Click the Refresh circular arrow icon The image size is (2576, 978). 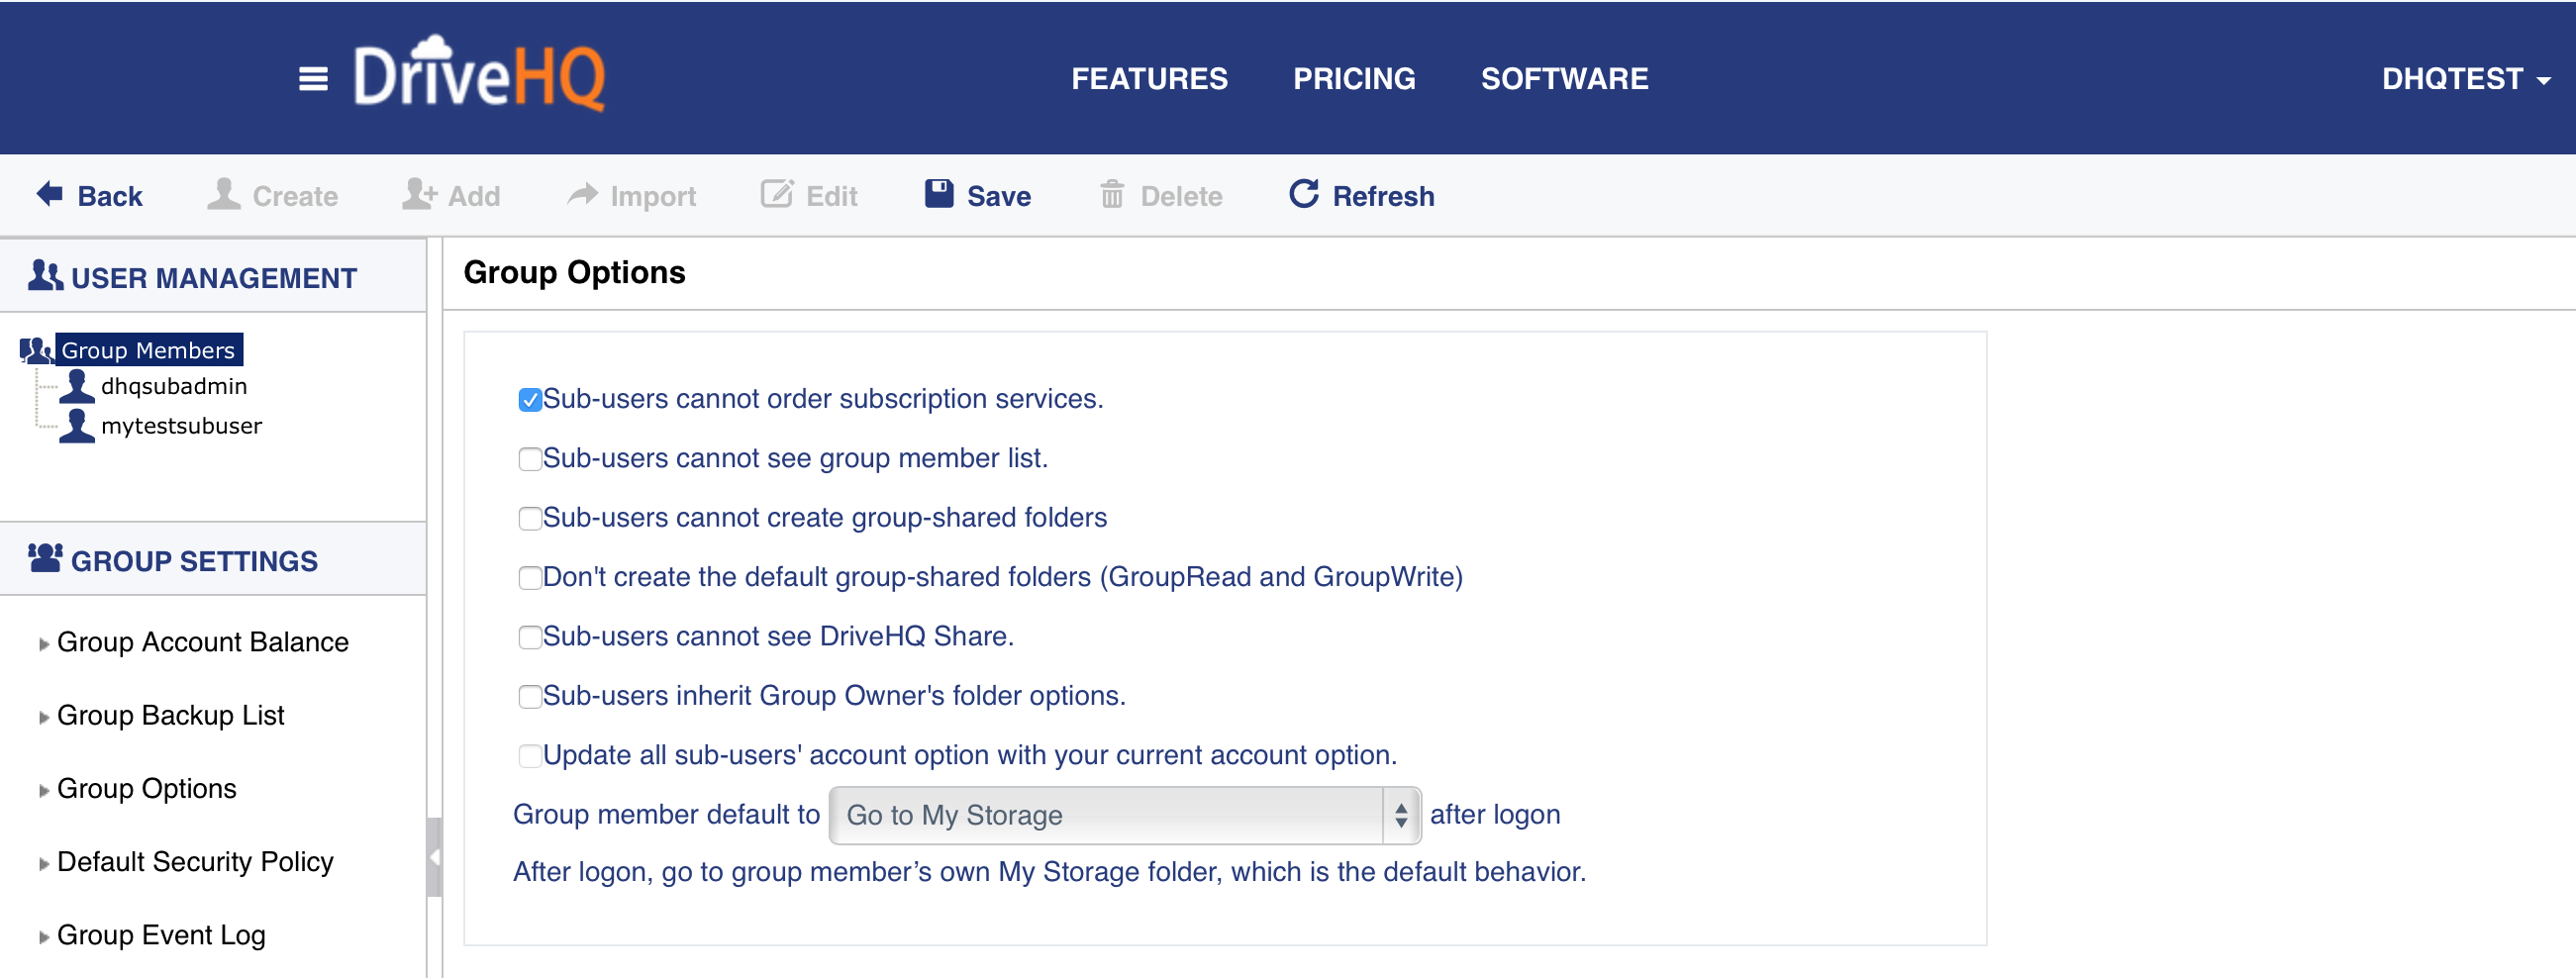[1303, 194]
